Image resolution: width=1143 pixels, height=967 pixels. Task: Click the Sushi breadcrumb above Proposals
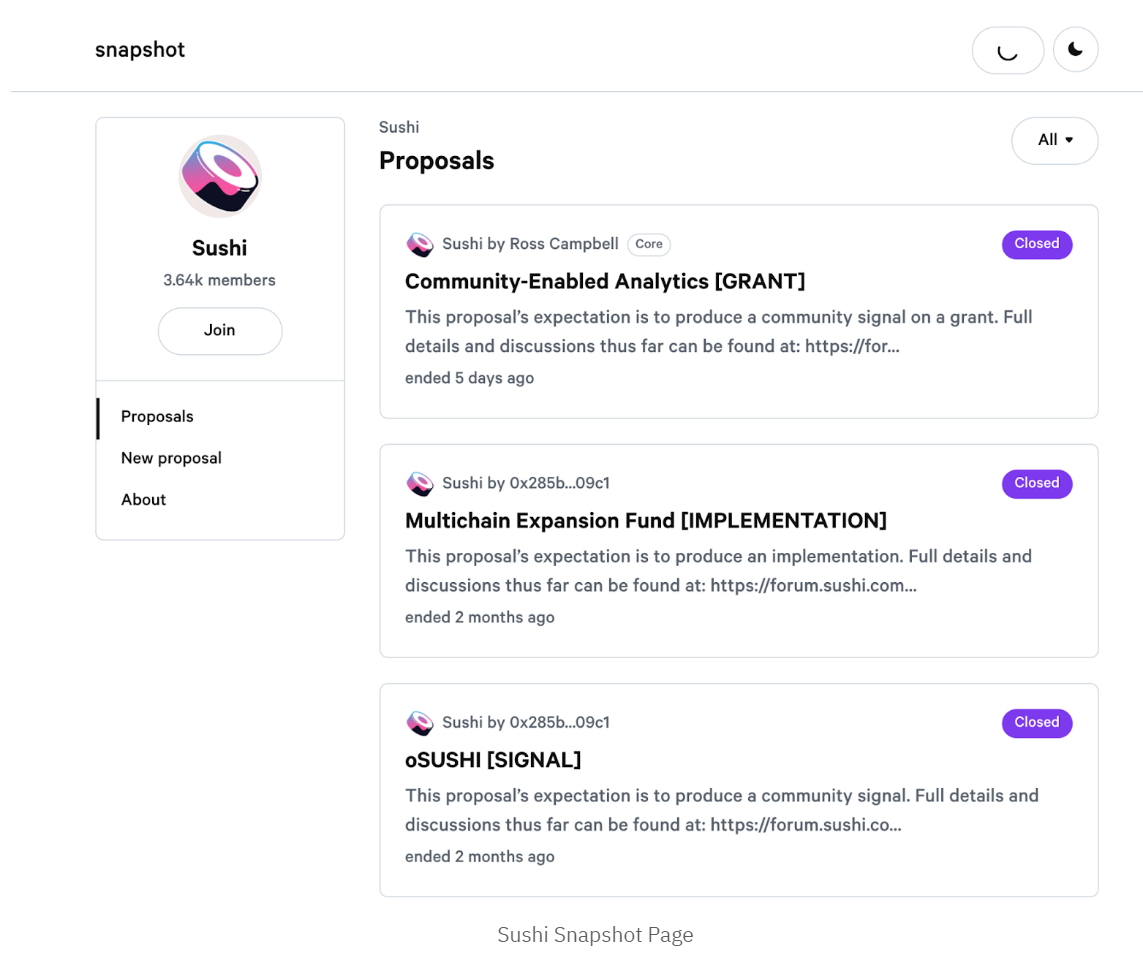click(399, 128)
